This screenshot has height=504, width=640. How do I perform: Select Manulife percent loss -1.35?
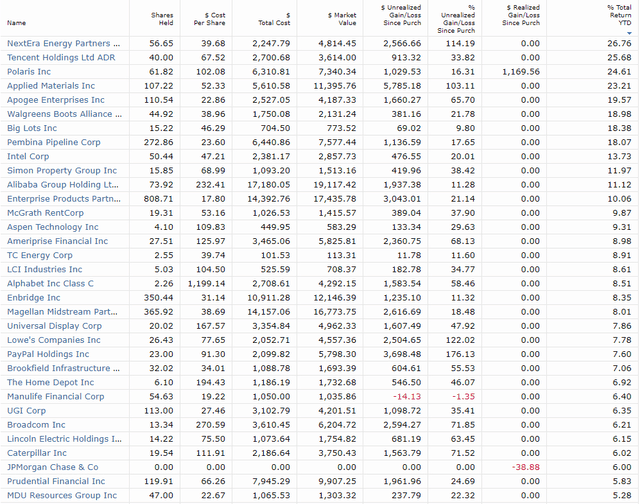pyautogui.click(x=463, y=397)
